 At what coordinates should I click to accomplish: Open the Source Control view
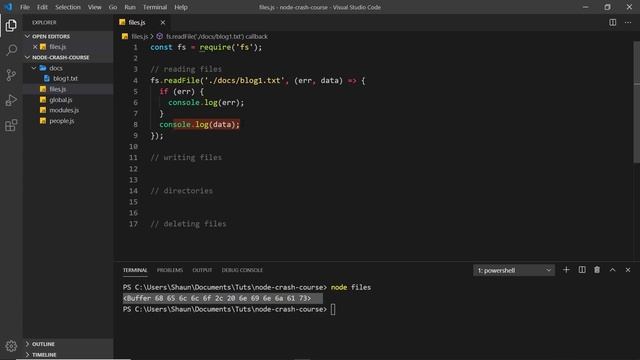click(x=11, y=75)
